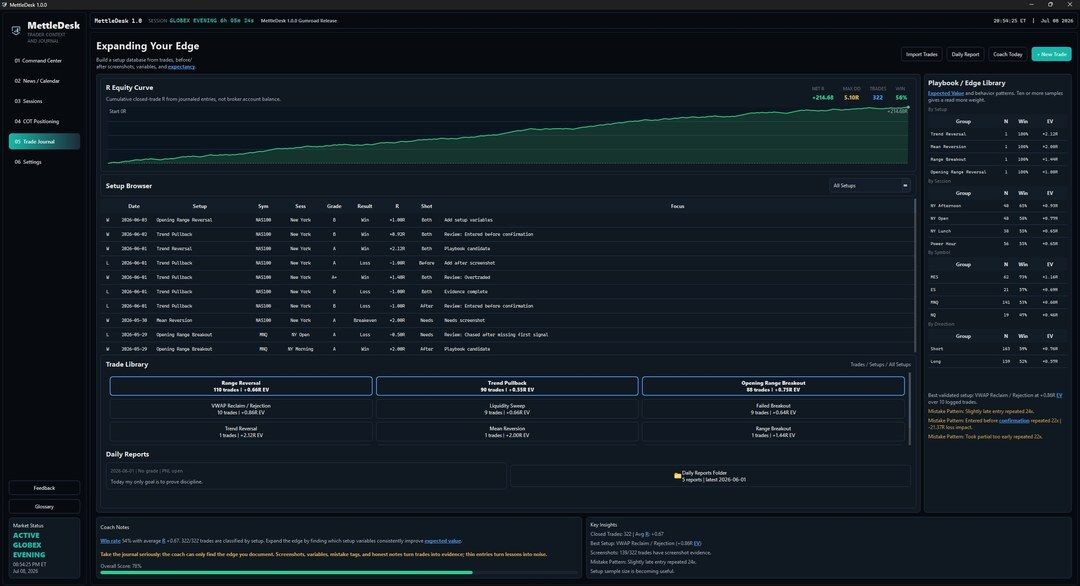Click Expected Value link in Playbook panel
This screenshot has height=586, width=1080.
click(945, 93)
